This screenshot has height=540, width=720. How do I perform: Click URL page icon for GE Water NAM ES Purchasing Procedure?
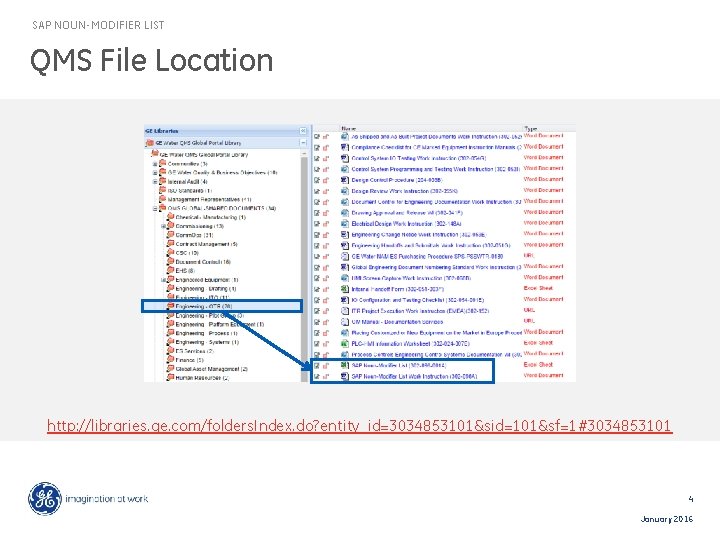344,256
